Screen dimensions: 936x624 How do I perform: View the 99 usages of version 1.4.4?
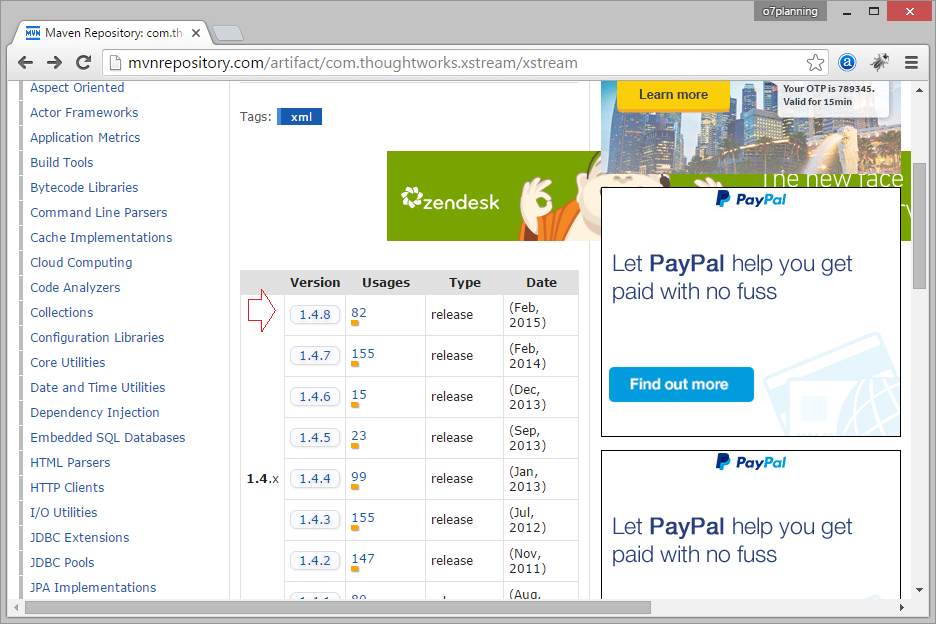pyautogui.click(x=359, y=477)
